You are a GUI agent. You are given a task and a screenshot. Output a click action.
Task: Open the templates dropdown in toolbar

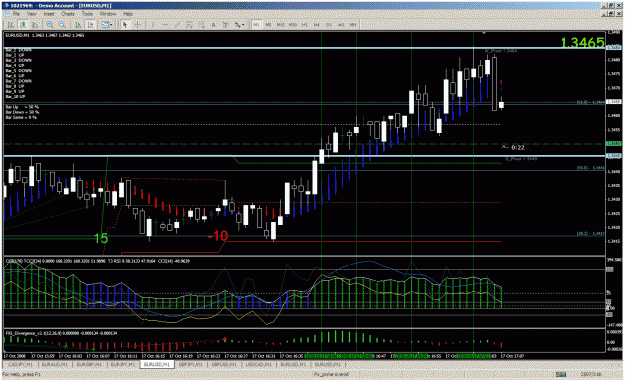coord(106,25)
